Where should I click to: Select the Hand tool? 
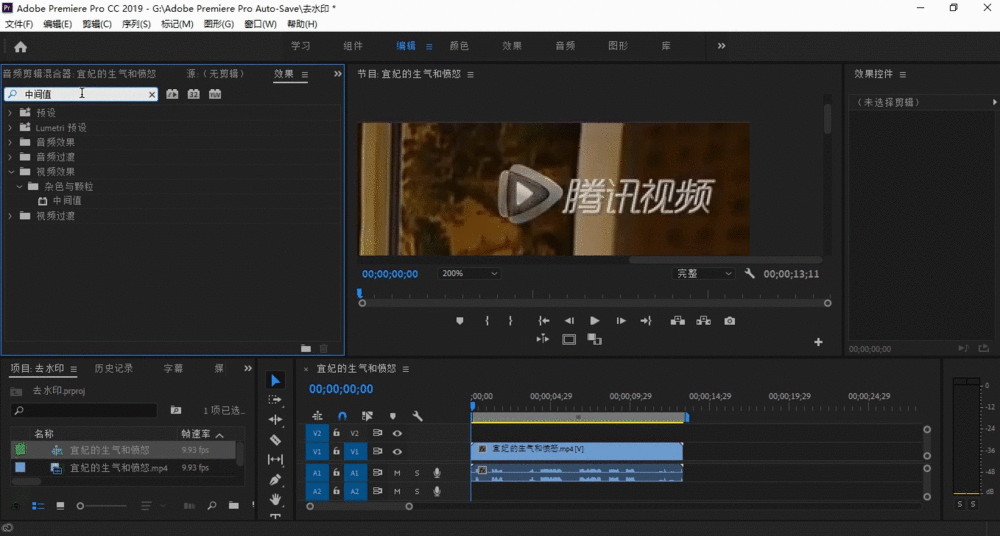click(x=275, y=499)
